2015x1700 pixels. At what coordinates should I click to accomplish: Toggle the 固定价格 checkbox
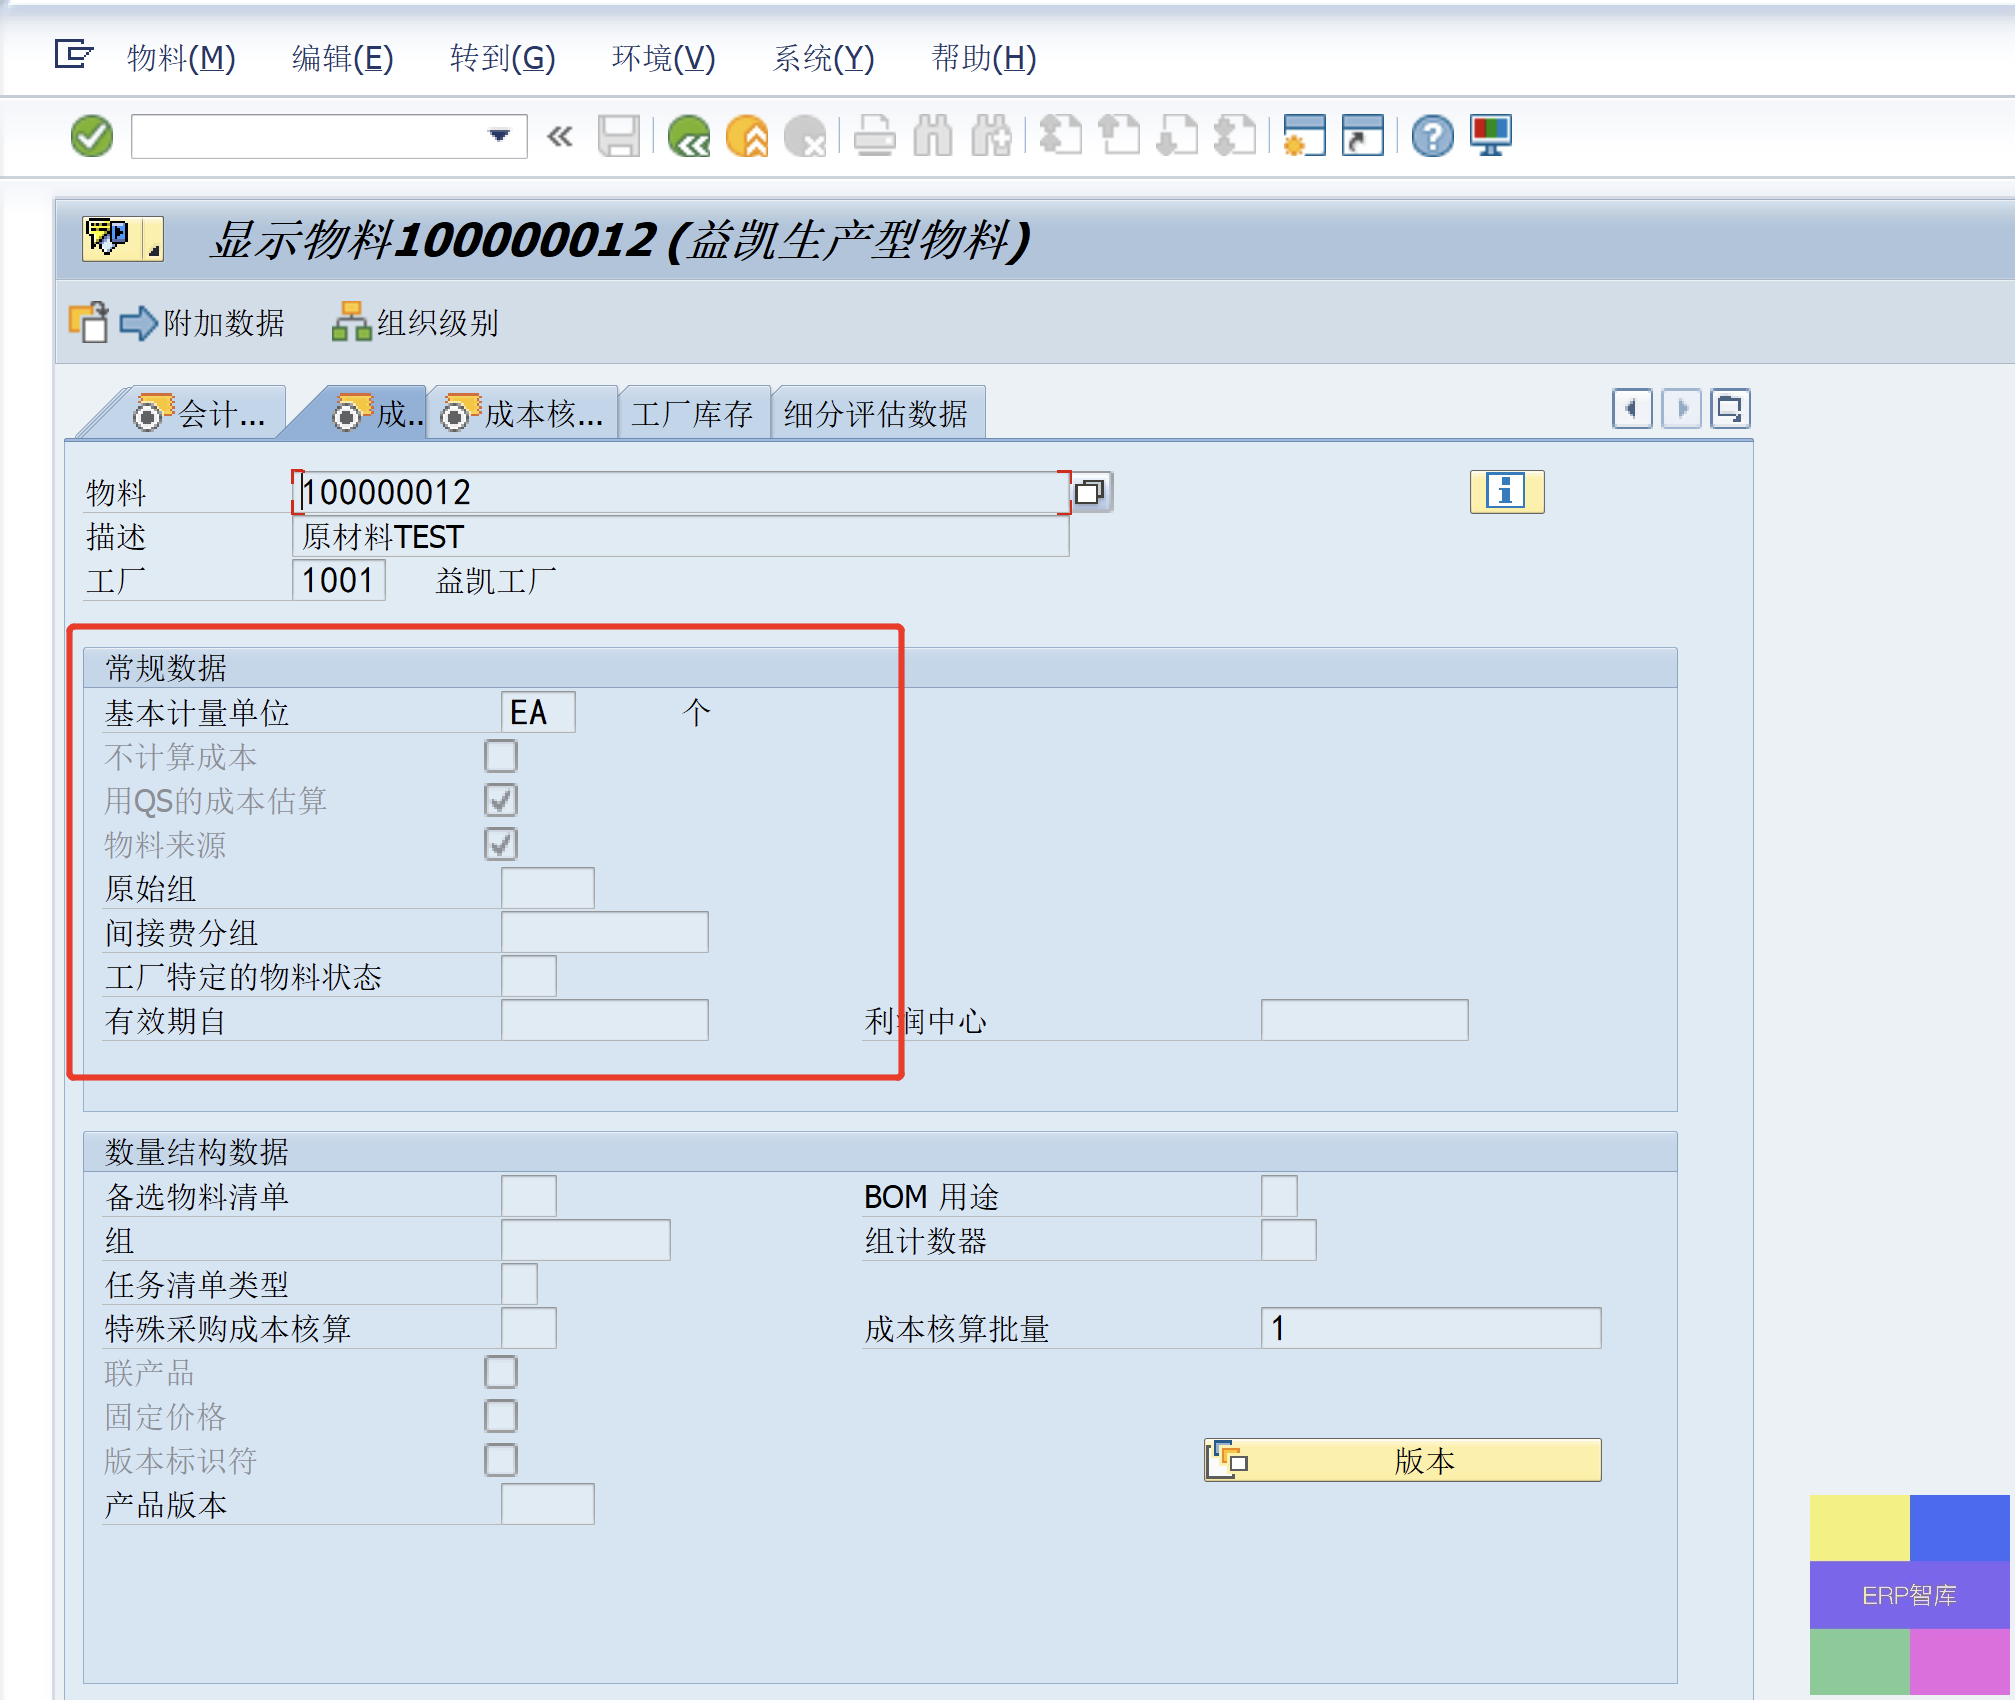click(x=501, y=1416)
